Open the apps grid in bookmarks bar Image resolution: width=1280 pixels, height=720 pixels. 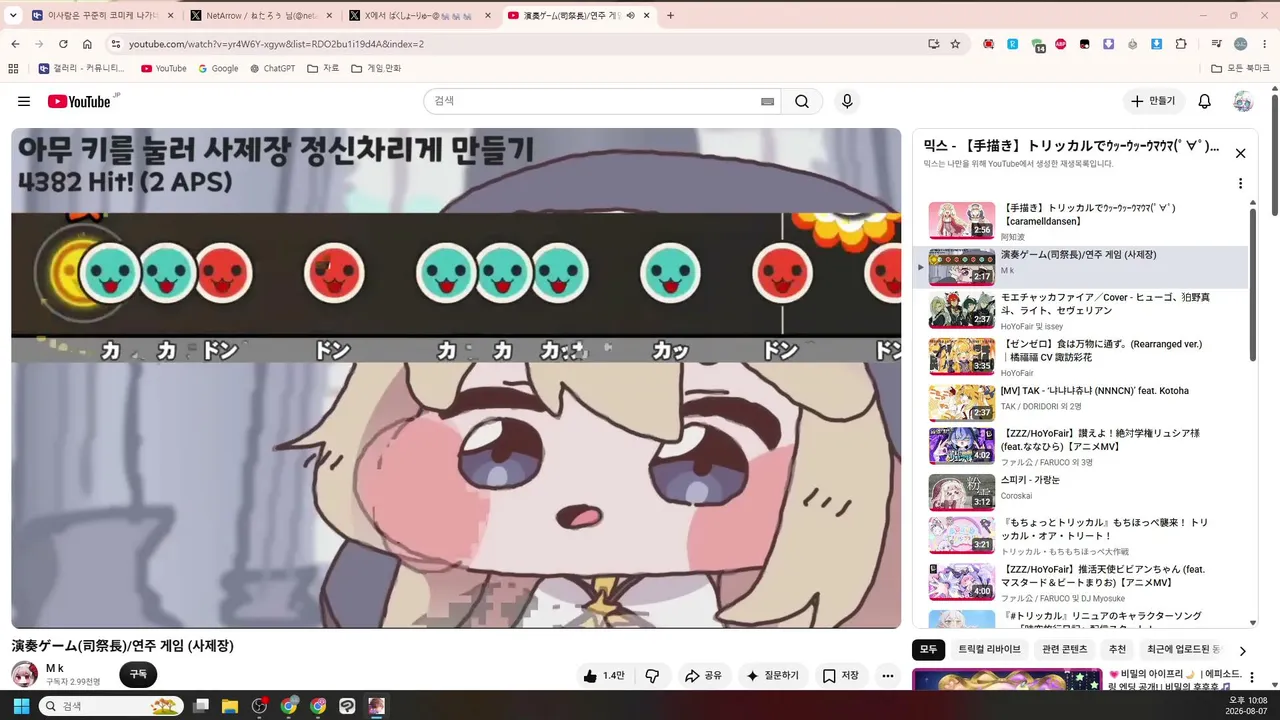(13, 68)
